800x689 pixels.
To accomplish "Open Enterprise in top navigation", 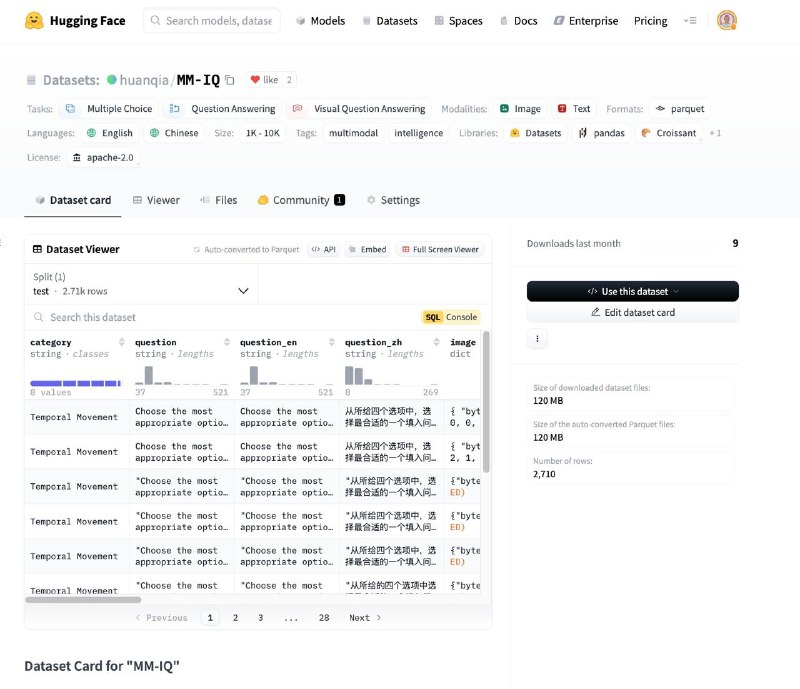I will coord(586,21).
